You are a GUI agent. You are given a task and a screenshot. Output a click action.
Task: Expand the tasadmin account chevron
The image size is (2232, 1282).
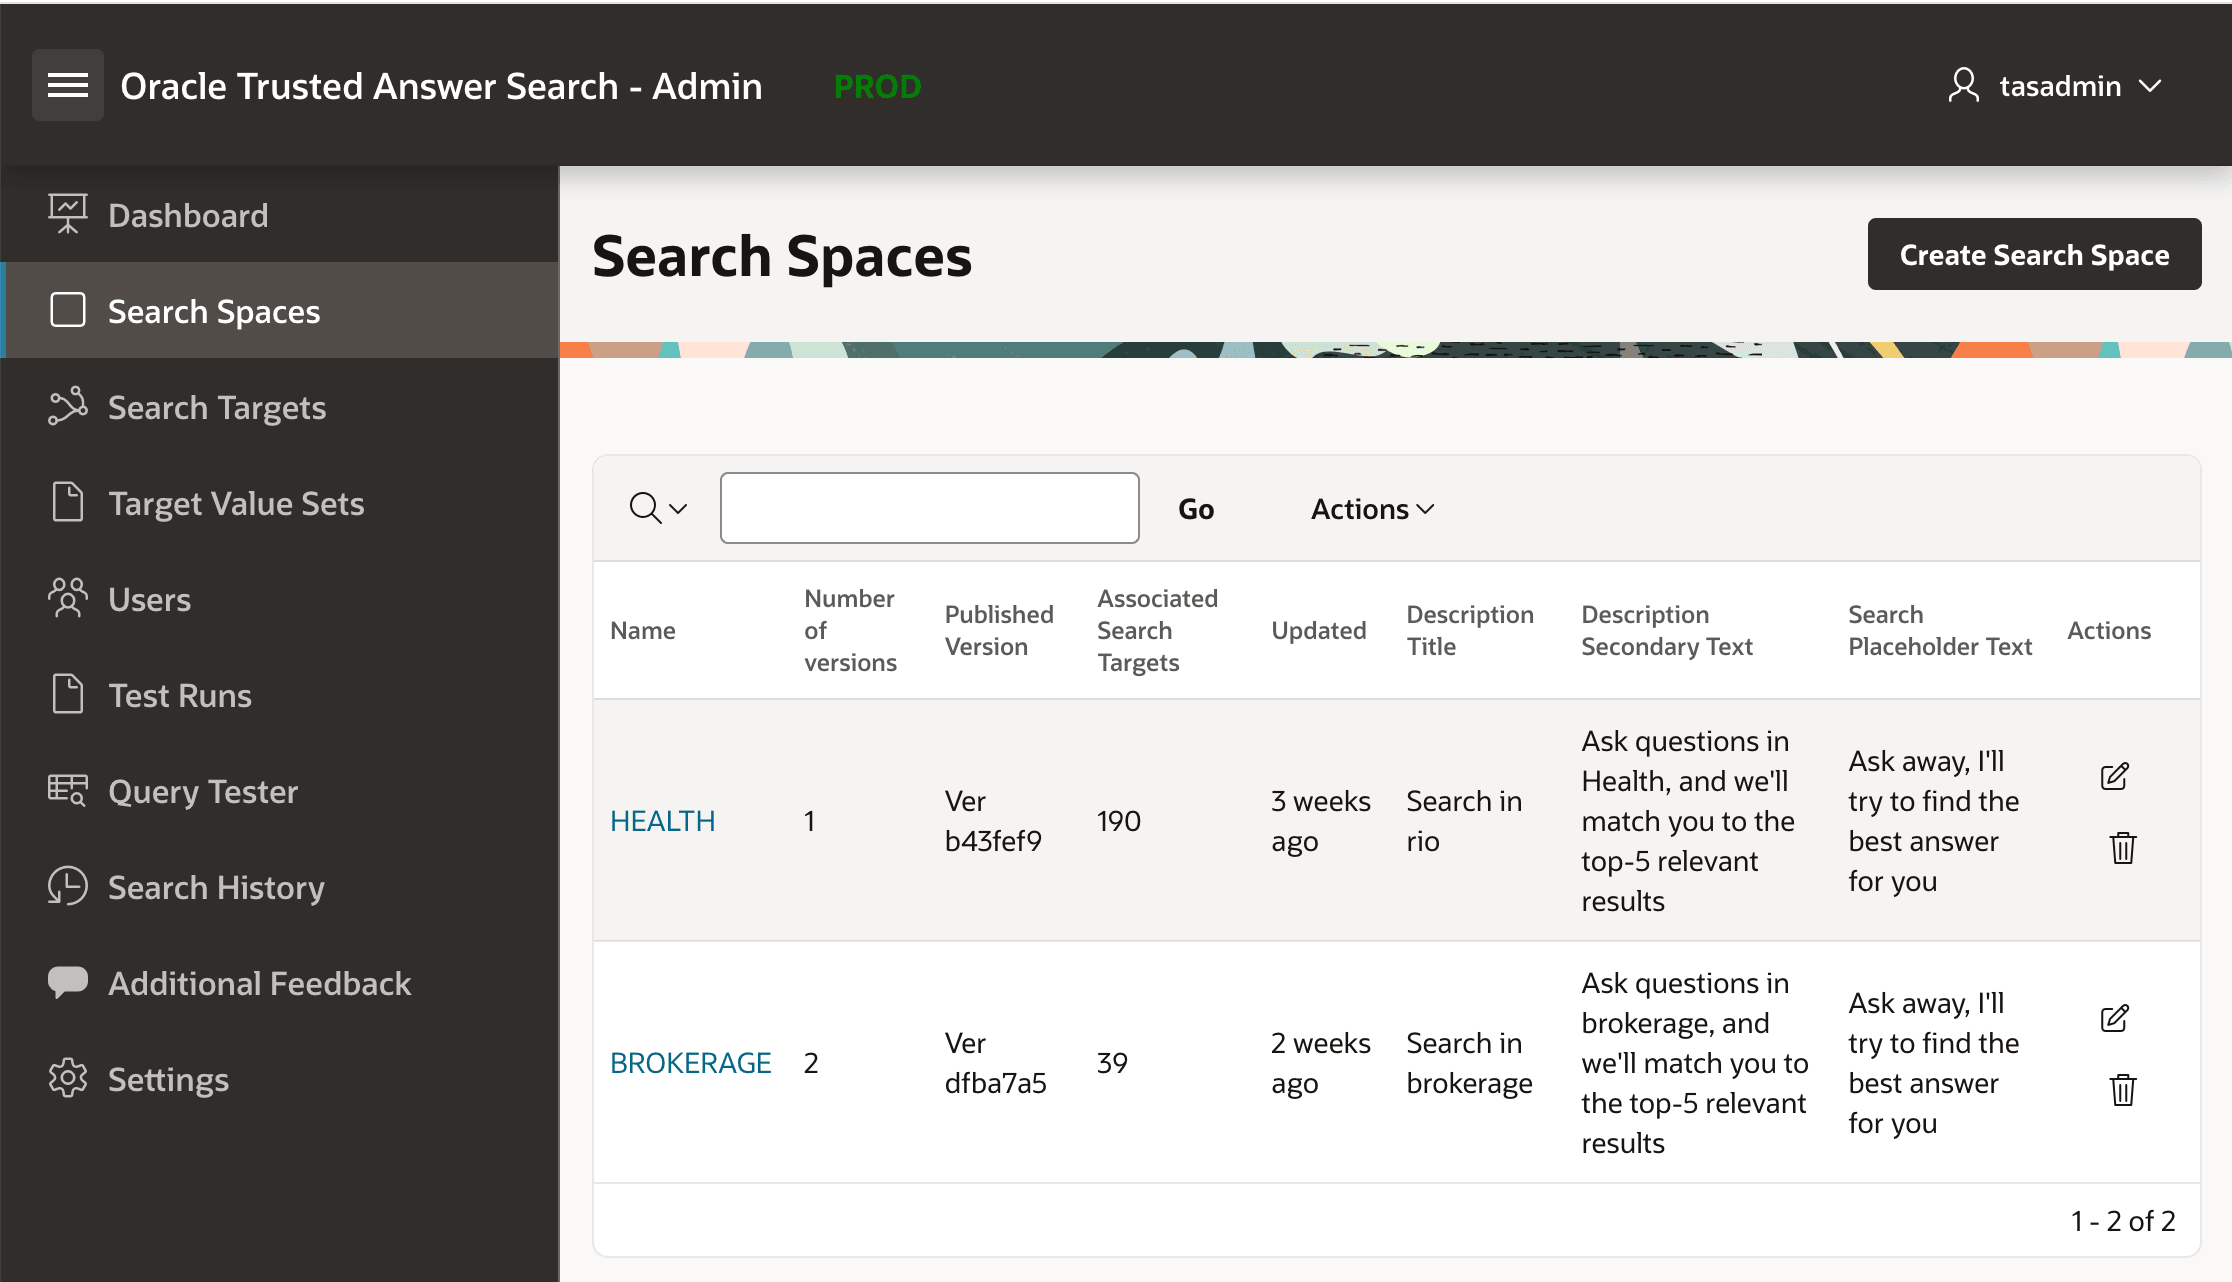pos(2151,86)
